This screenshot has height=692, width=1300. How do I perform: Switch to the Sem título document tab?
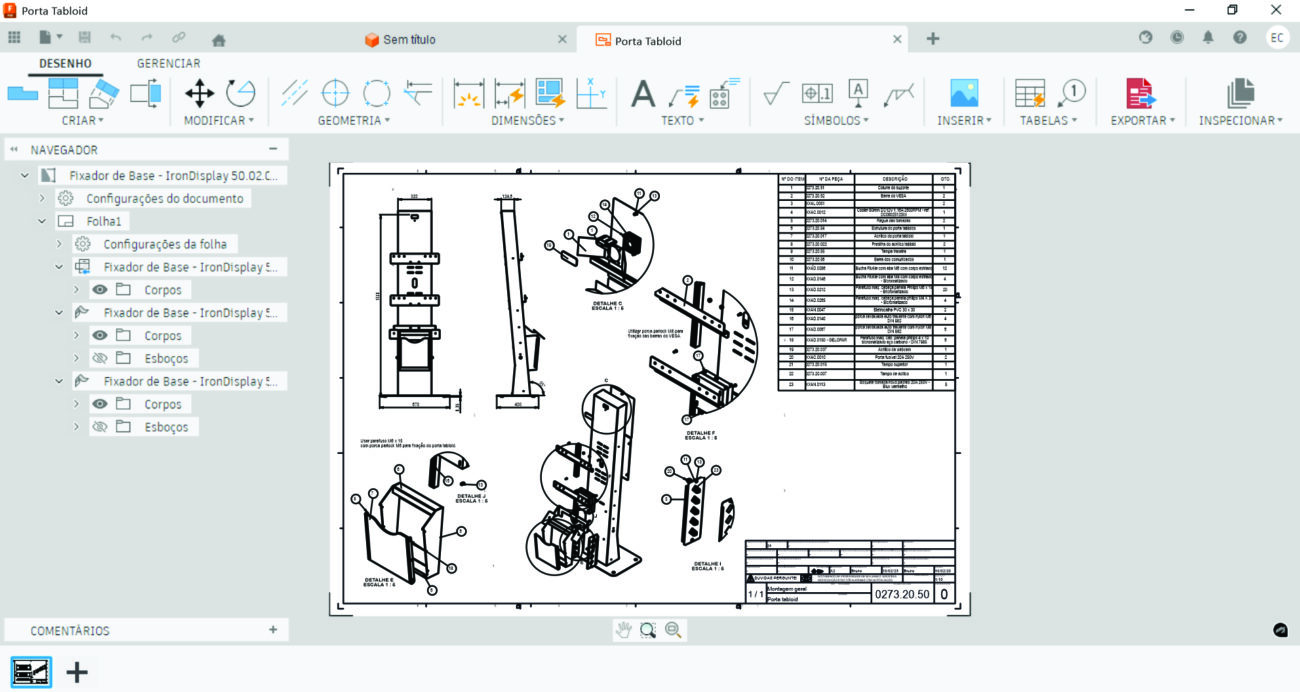(x=409, y=40)
